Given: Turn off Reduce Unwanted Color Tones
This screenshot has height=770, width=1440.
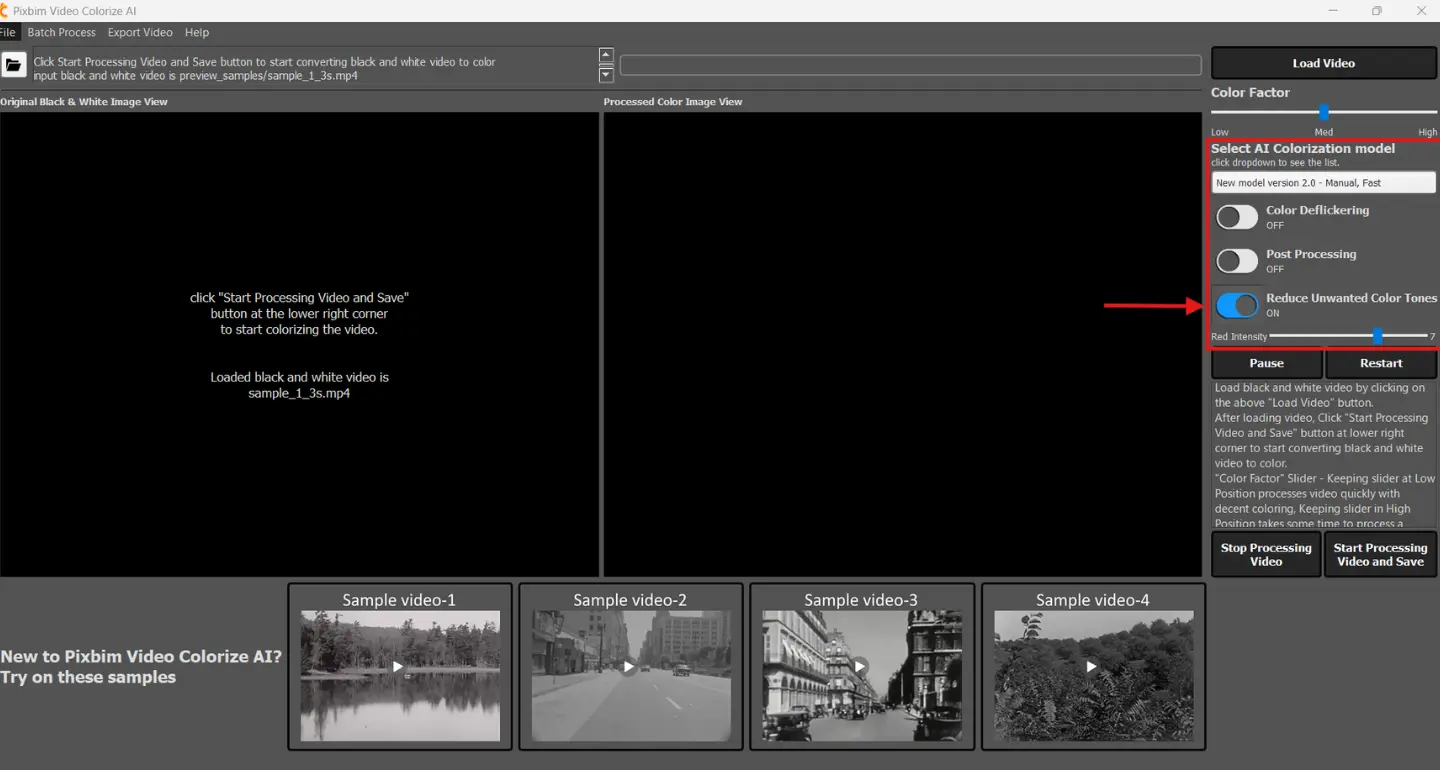Looking at the screenshot, I should (x=1237, y=305).
